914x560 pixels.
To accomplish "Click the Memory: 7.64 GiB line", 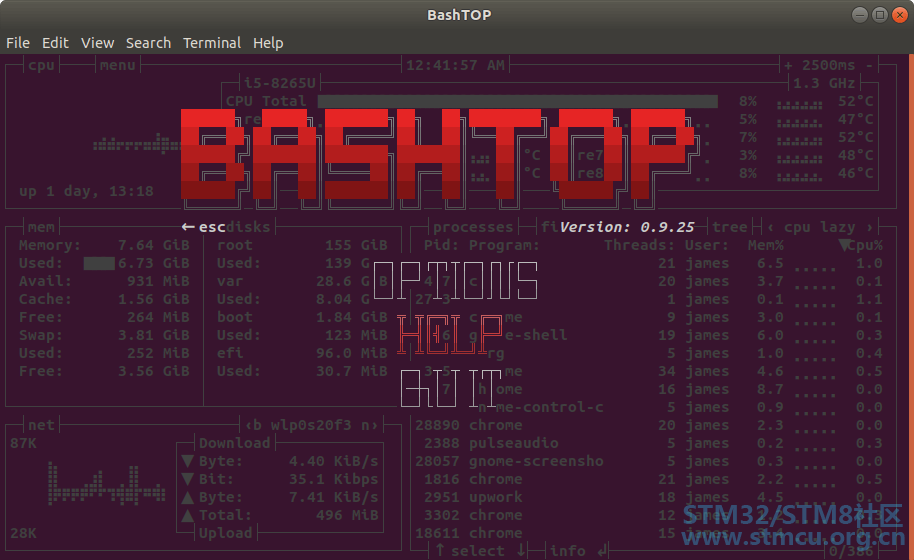I will [x=104, y=245].
